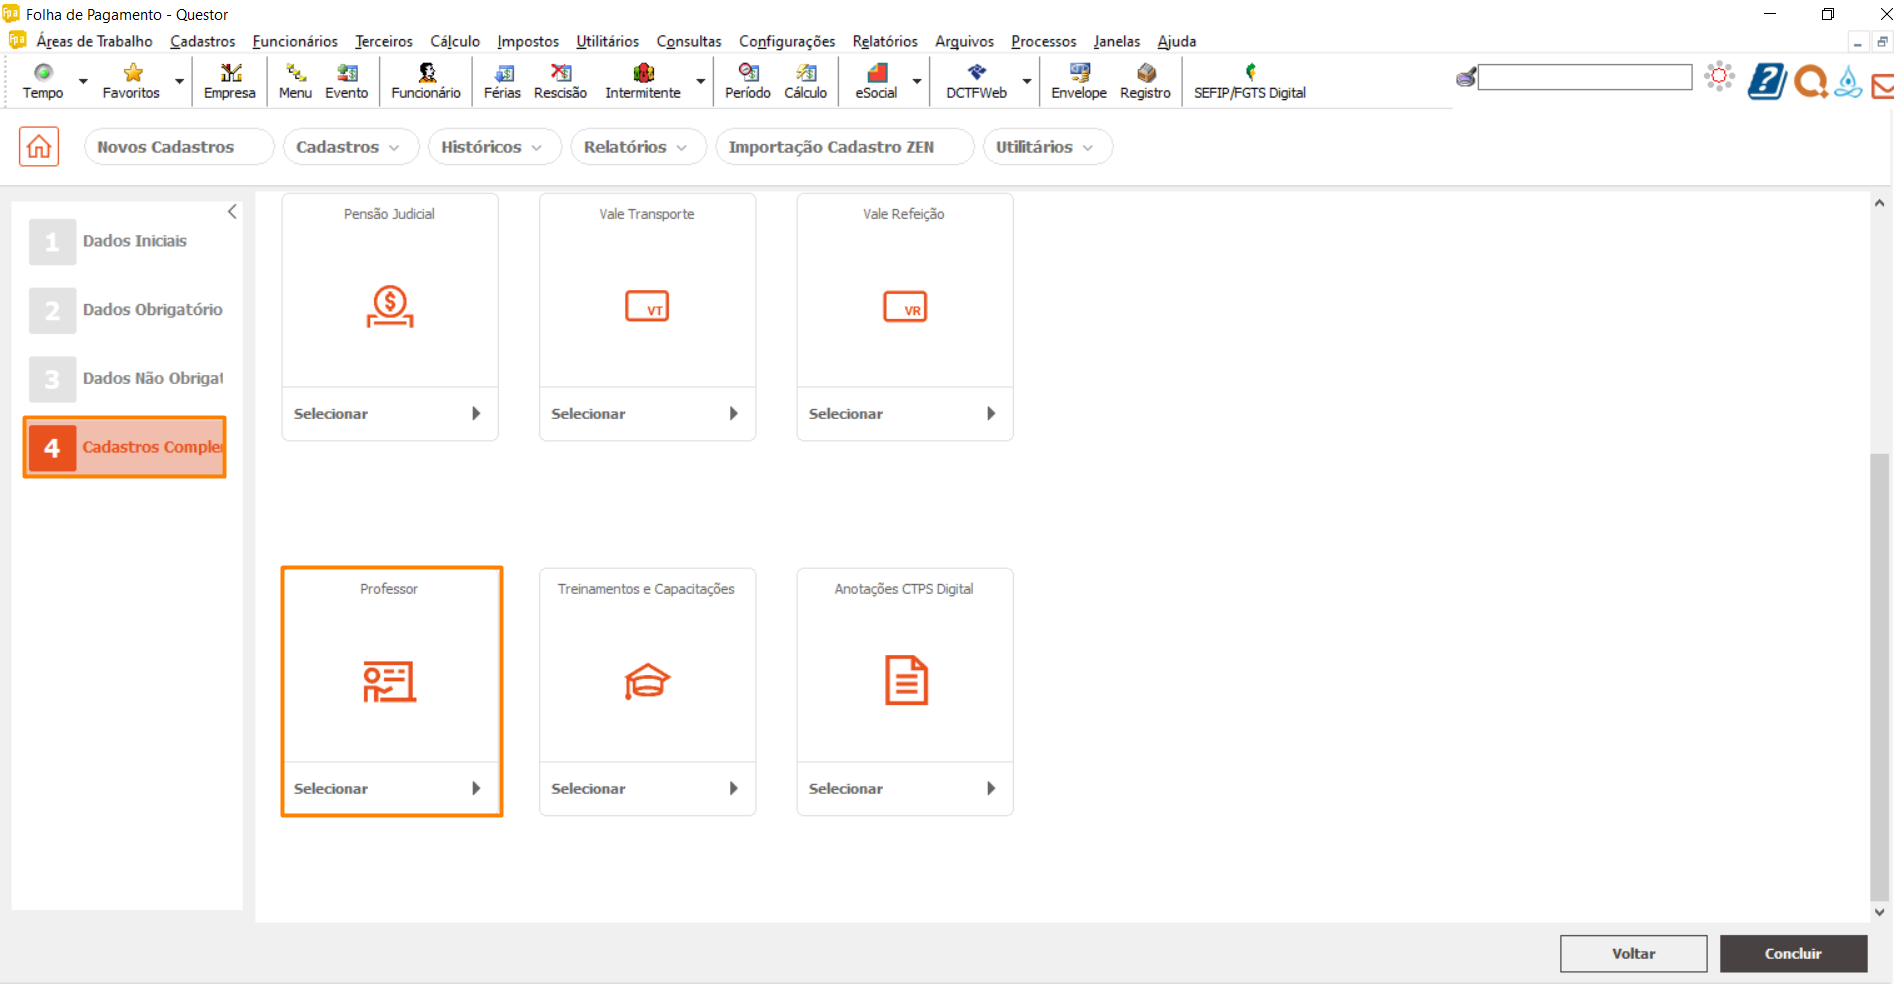Viewport: 1894px width, 984px height.
Task: Open the Configurações menu
Action: (x=786, y=41)
